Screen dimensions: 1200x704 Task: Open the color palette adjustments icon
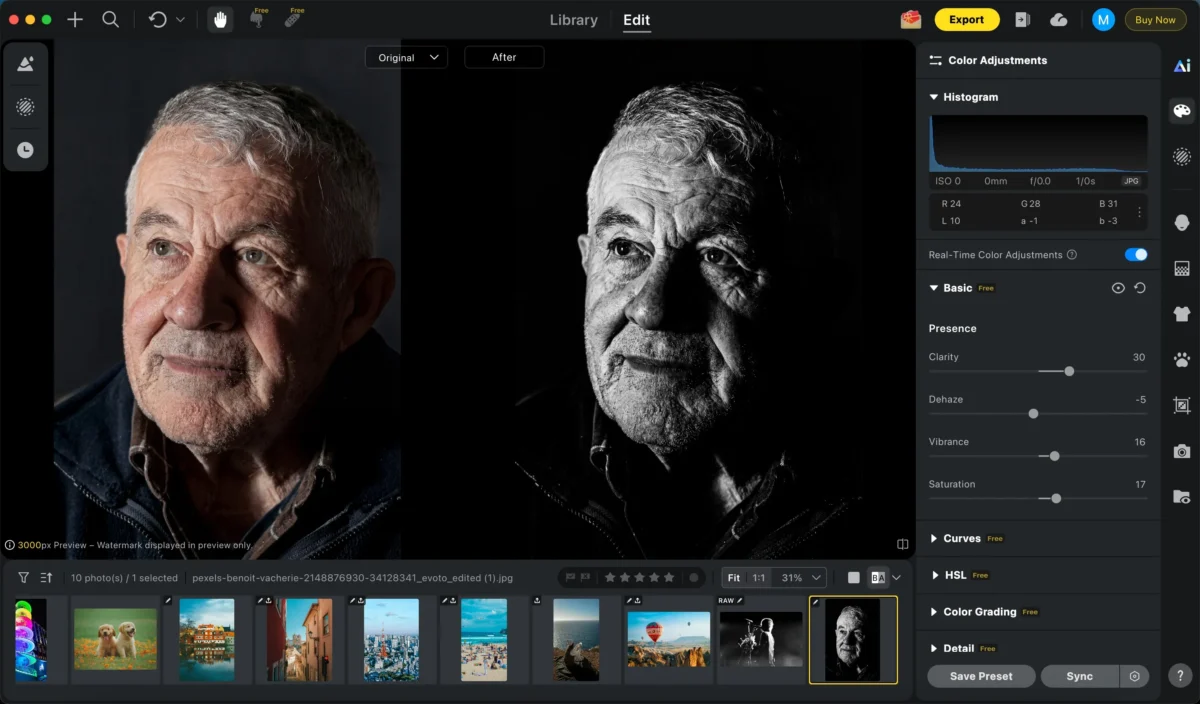[x=1182, y=111]
